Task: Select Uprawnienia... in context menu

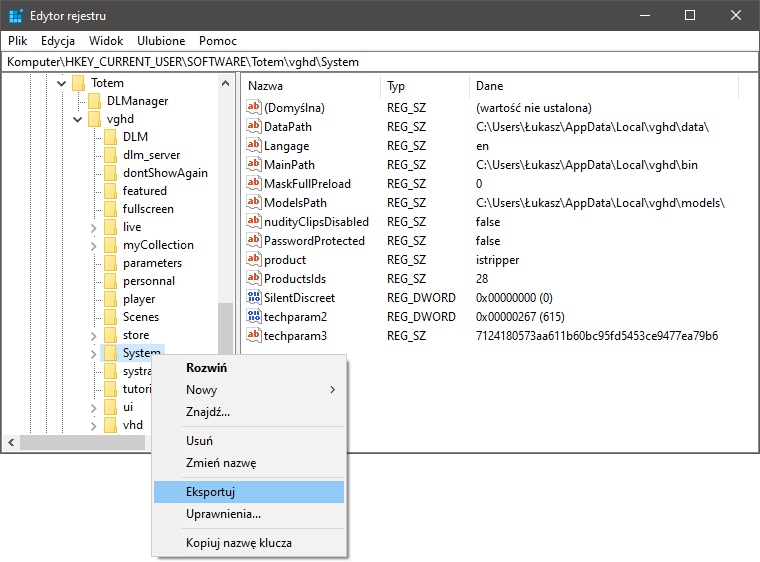Action: (223, 514)
